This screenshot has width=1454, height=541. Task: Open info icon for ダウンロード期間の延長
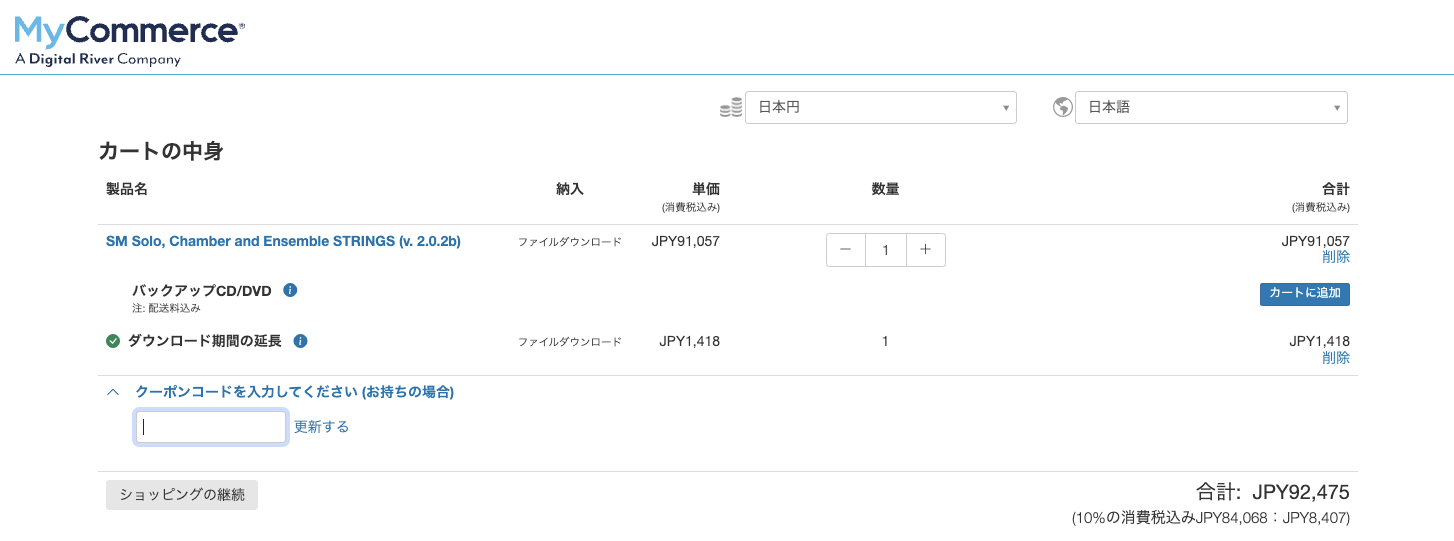[300, 341]
